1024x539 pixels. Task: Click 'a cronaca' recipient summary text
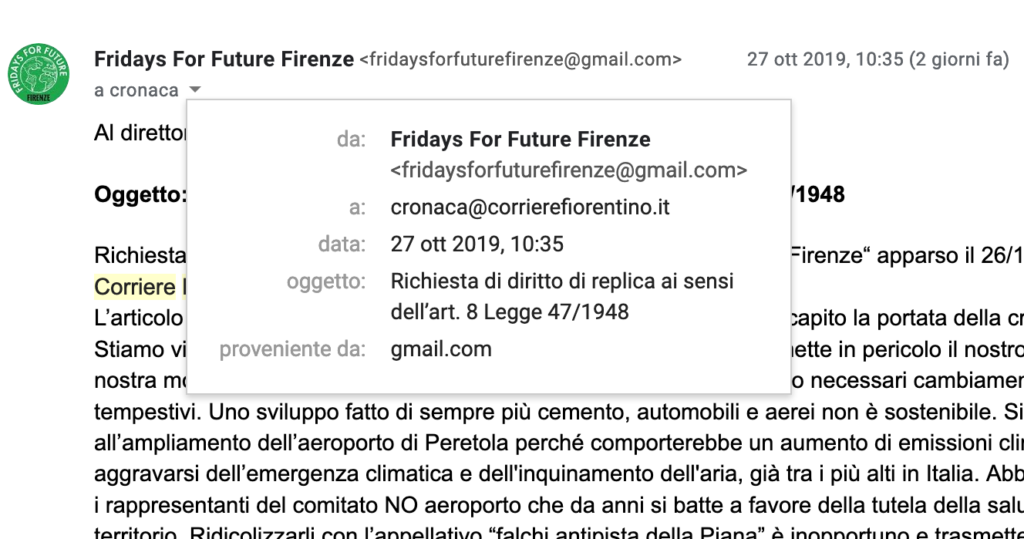(x=136, y=90)
